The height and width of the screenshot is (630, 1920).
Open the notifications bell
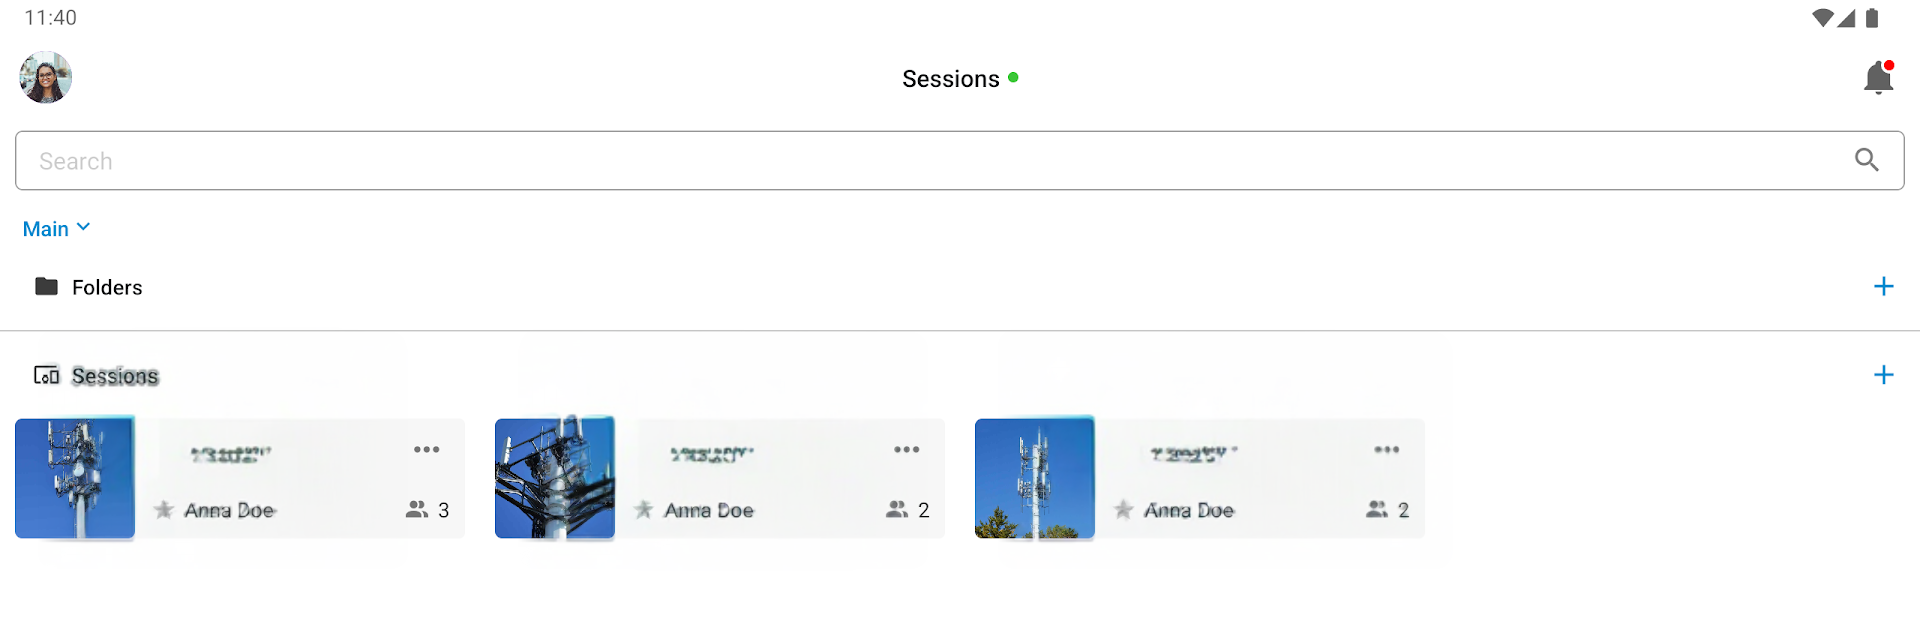coord(1879,78)
